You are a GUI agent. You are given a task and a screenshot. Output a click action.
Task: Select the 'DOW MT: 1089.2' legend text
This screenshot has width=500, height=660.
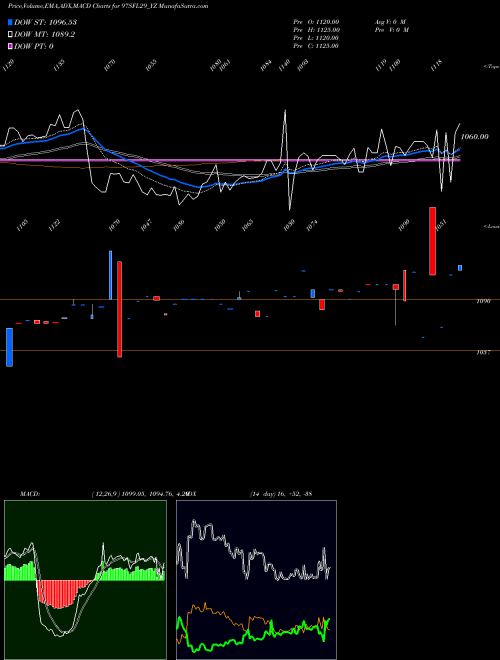tap(45, 34)
